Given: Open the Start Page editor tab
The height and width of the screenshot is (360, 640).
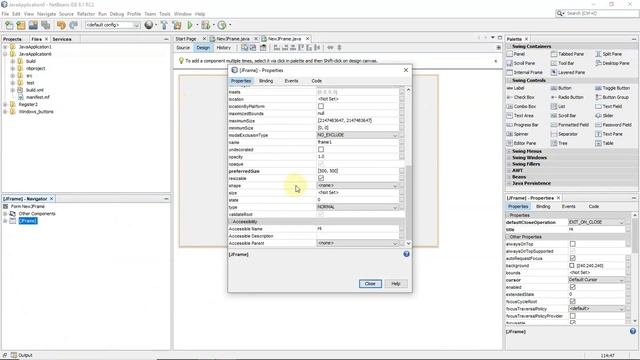Looking at the screenshot, I should (186, 39).
